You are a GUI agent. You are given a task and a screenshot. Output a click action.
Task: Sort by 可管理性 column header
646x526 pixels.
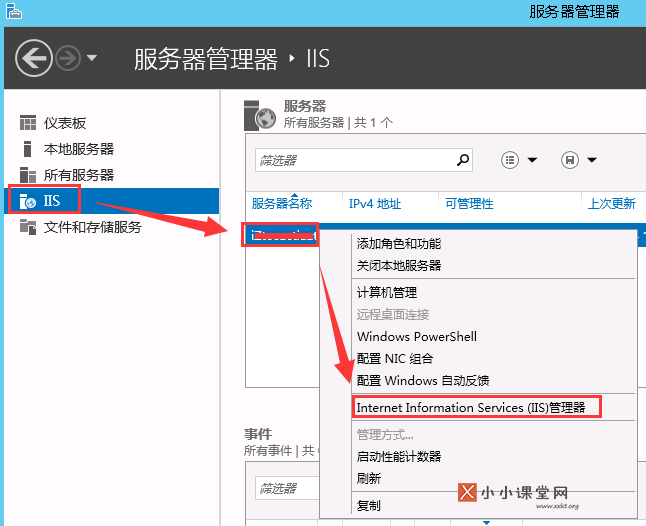(x=469, y=203)
